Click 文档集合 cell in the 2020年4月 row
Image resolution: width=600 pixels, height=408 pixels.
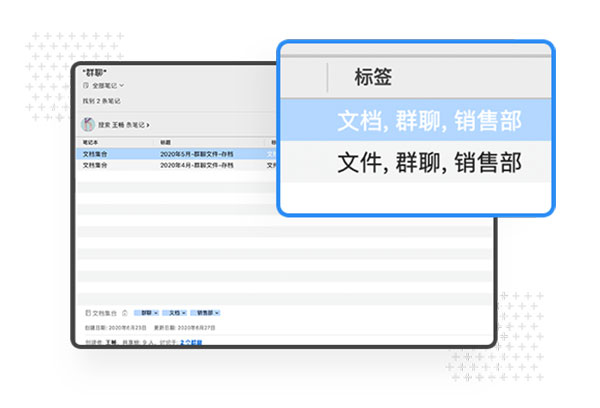point(95,164)
